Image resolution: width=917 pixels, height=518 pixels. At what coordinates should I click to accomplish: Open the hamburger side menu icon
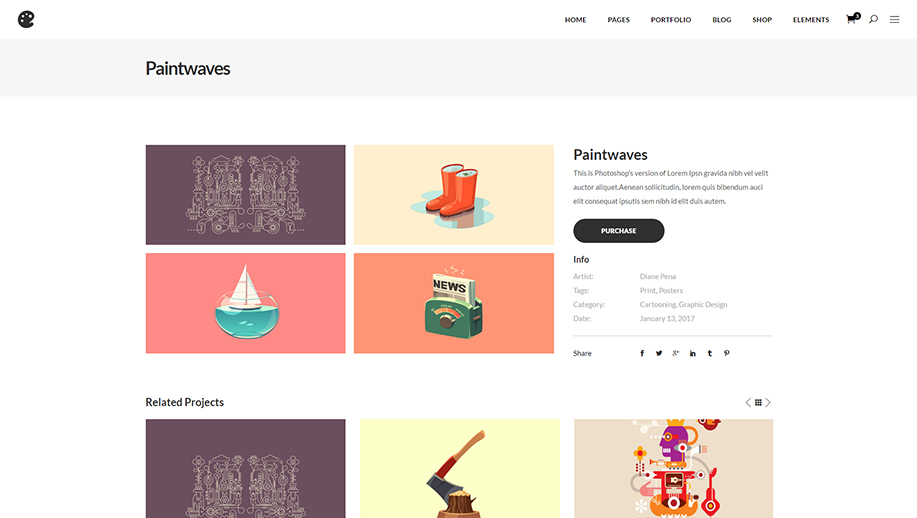(894, 19)
